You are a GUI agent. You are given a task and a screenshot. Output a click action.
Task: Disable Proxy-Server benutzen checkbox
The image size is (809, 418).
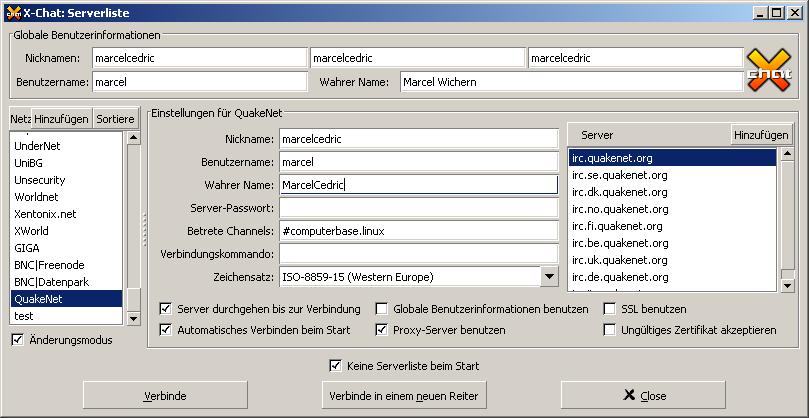click(x=381, y=330)
